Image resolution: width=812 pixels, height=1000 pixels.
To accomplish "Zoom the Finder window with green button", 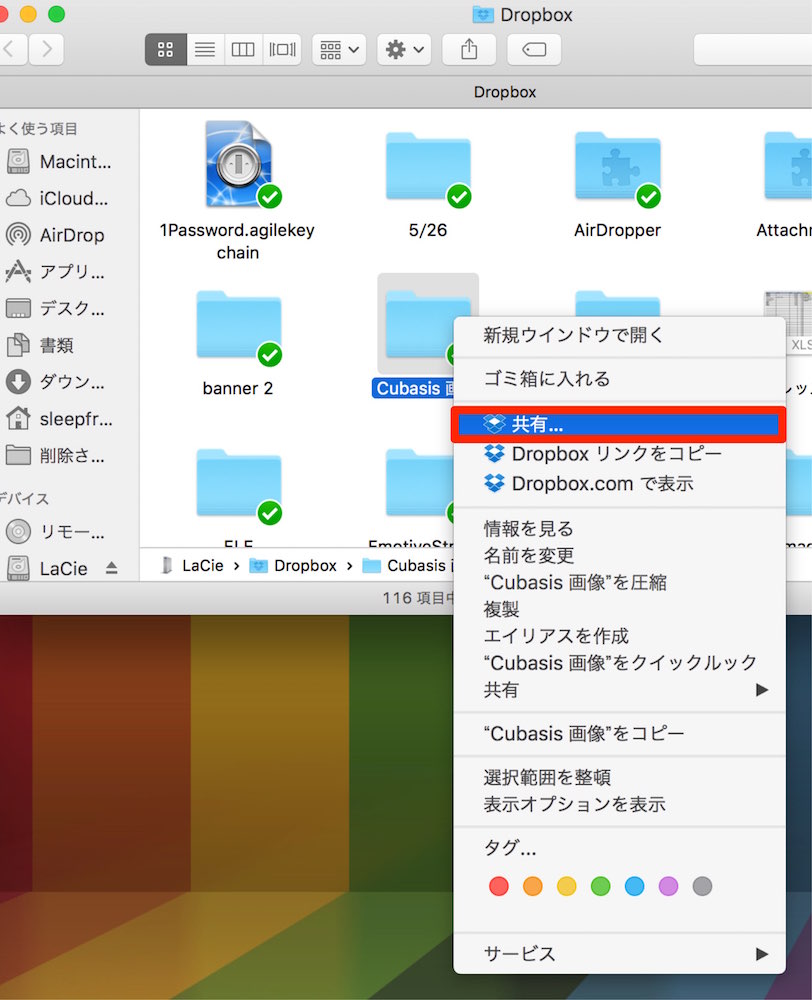I will tap(57, 13).
